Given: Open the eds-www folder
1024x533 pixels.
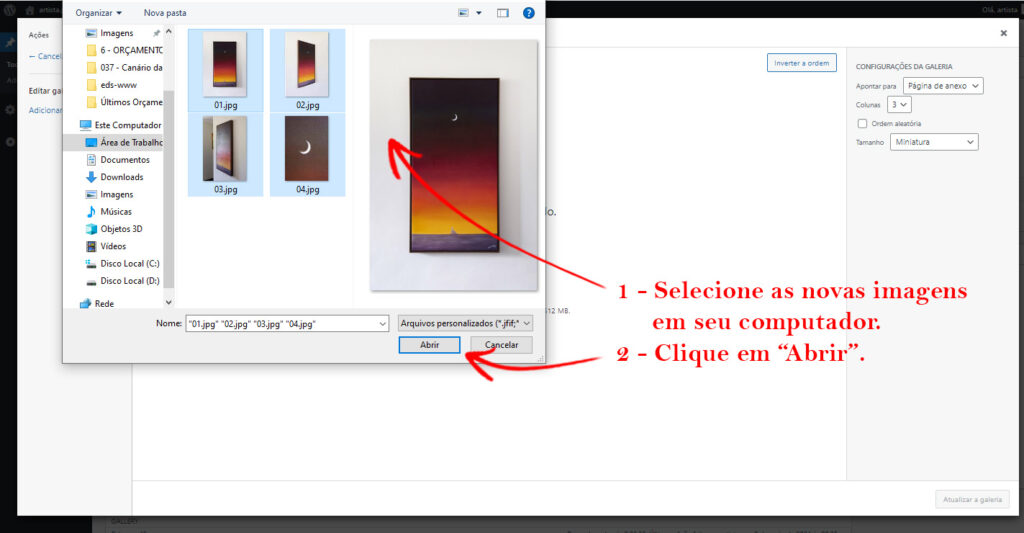Looking at the screenshot, I should (112, 84).
